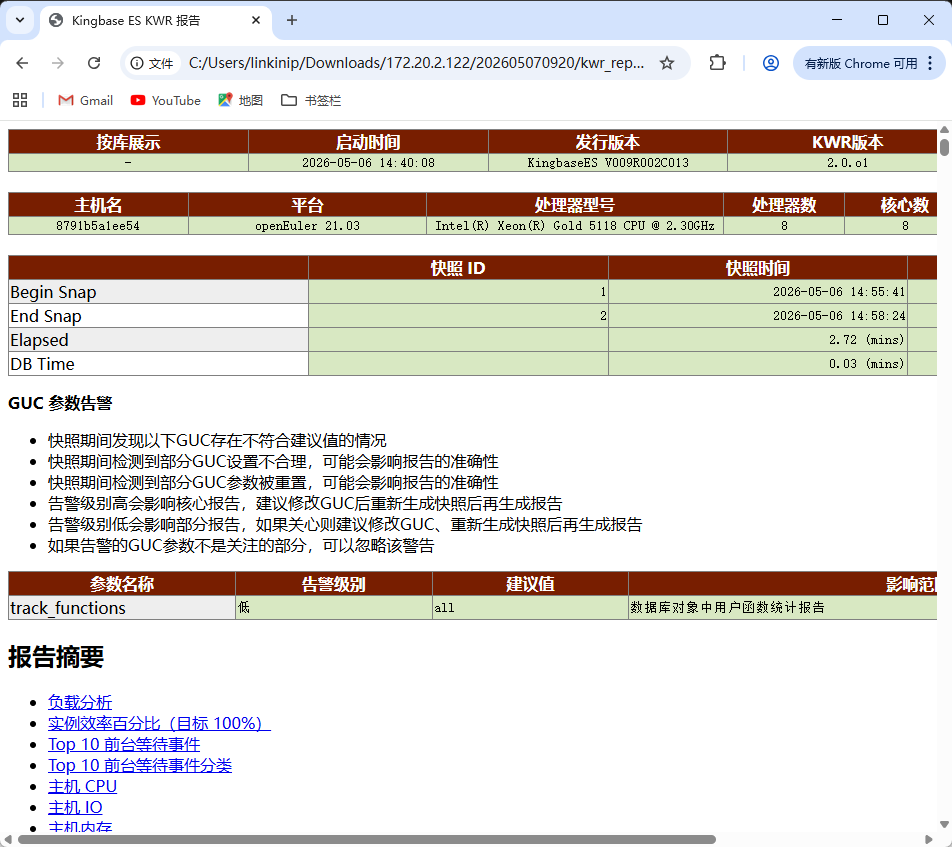952x847 pixels.
Task: Select the 2.0.o1 KWR version cell
Action: 832,163
